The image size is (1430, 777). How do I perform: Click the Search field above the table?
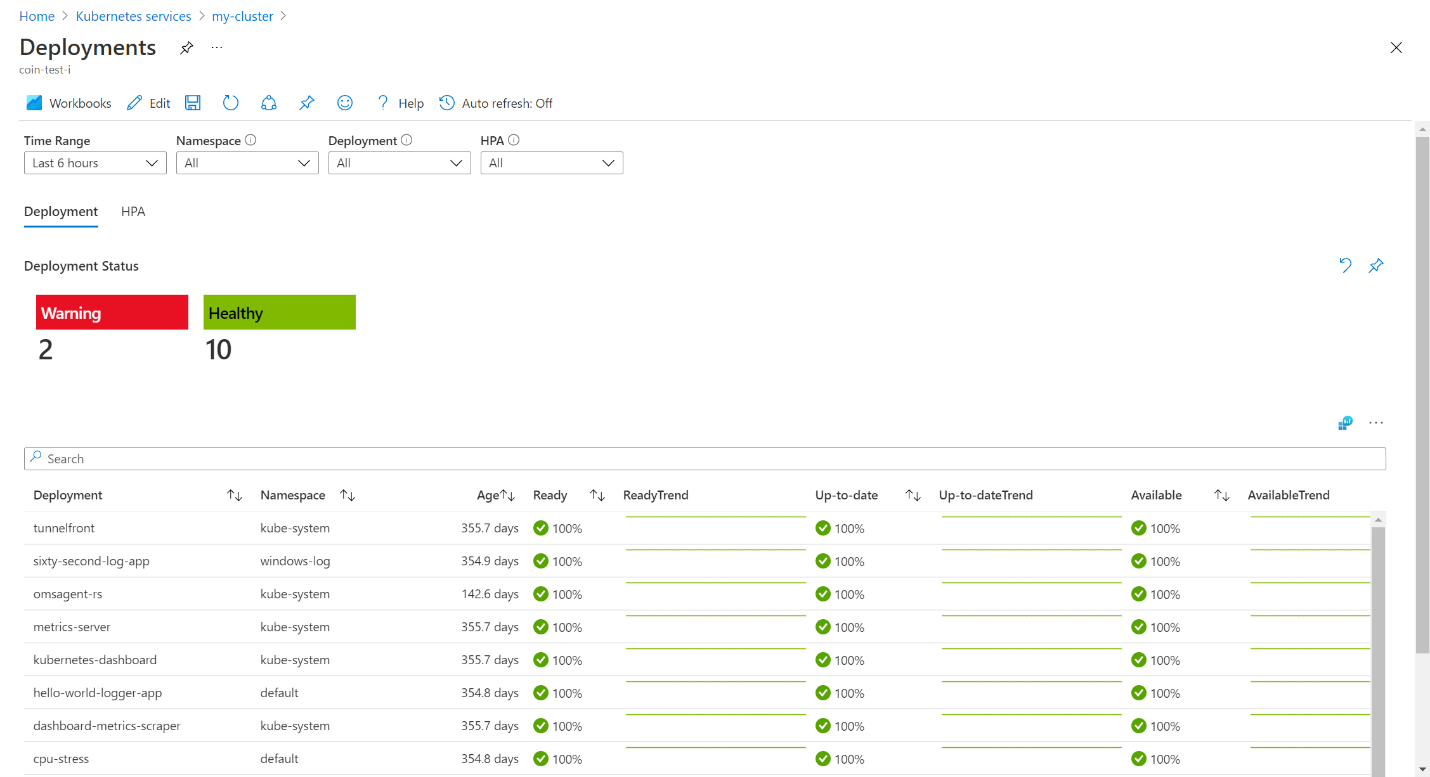click(x=705, y=459)
